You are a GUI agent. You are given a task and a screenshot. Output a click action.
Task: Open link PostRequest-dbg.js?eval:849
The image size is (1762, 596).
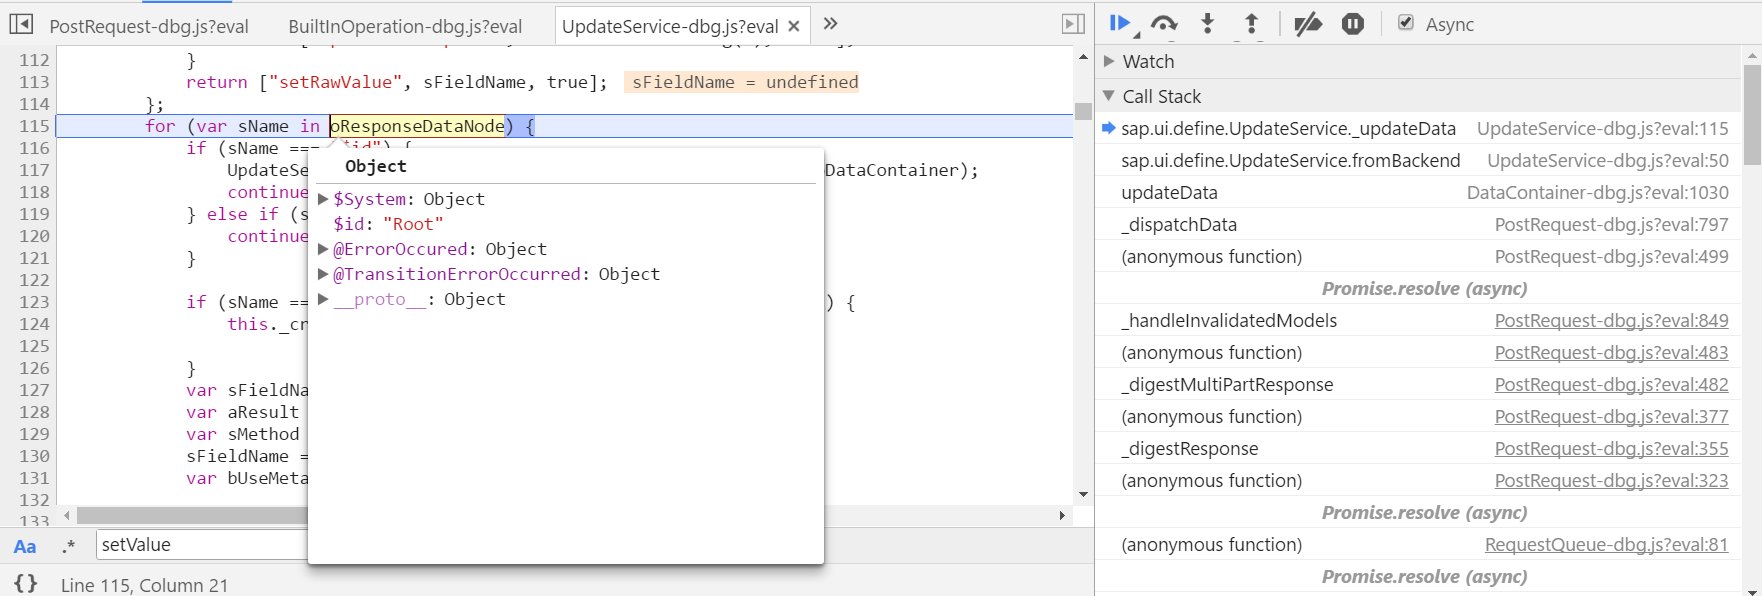1611,320
